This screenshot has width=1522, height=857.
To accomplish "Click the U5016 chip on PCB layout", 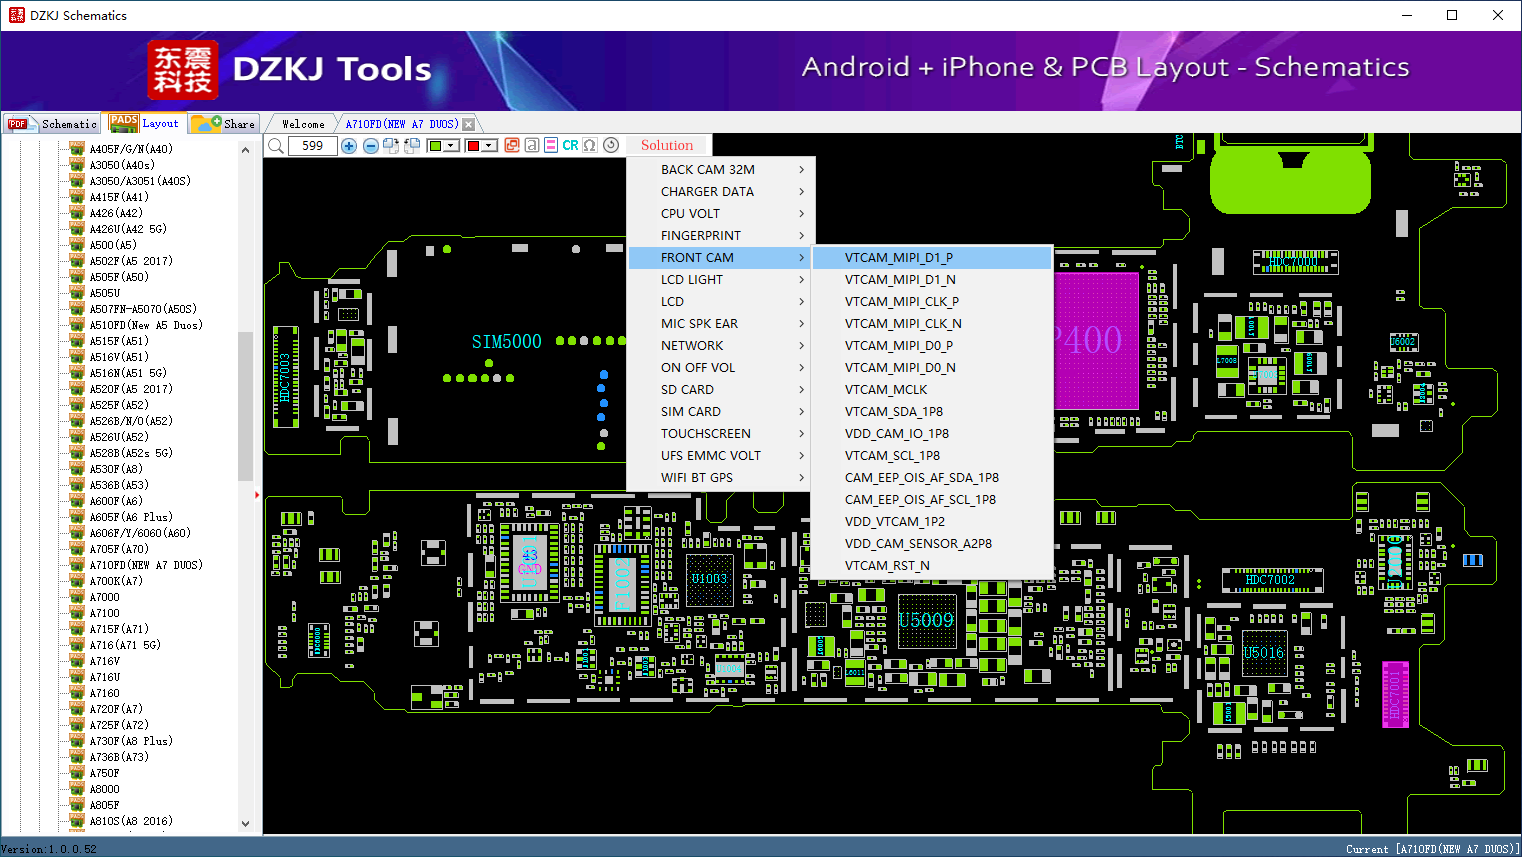I will coord(1263,652).
